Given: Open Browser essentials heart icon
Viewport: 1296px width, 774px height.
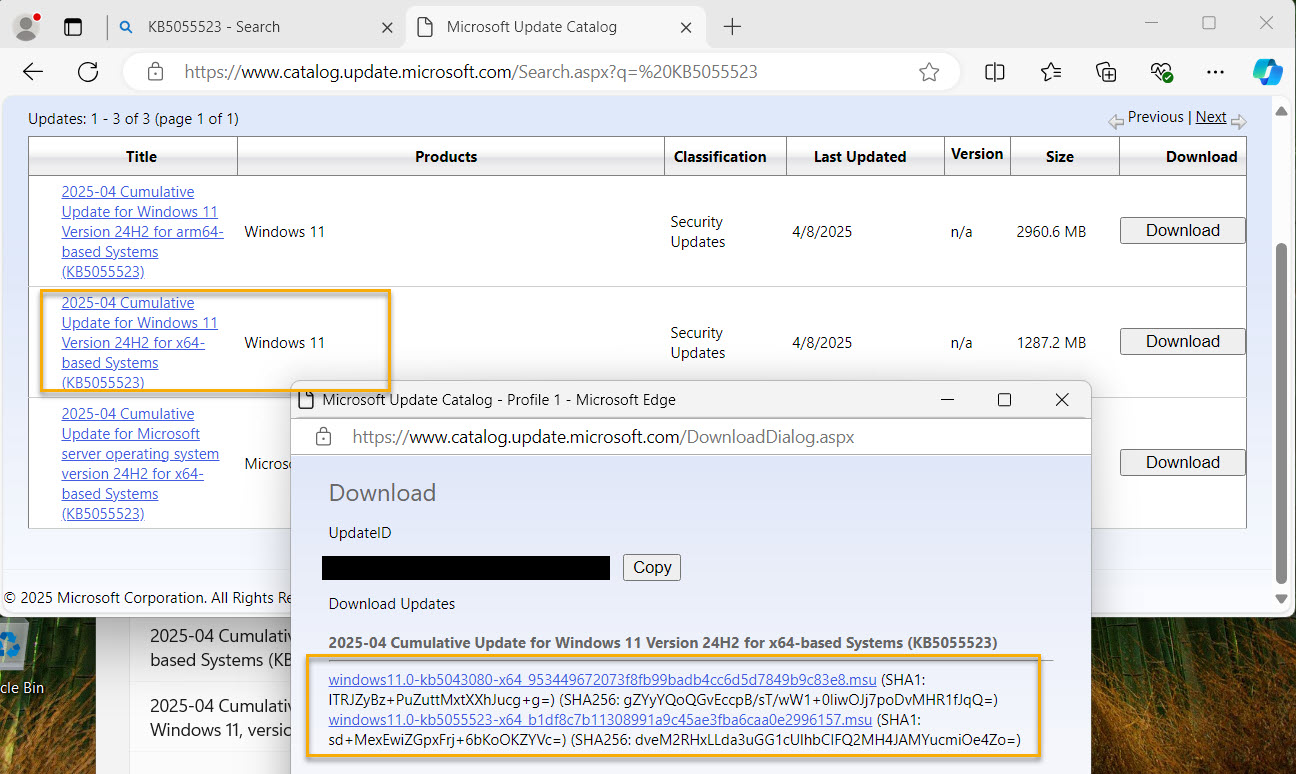Looking at the screenshot, I should [1161, 72].
